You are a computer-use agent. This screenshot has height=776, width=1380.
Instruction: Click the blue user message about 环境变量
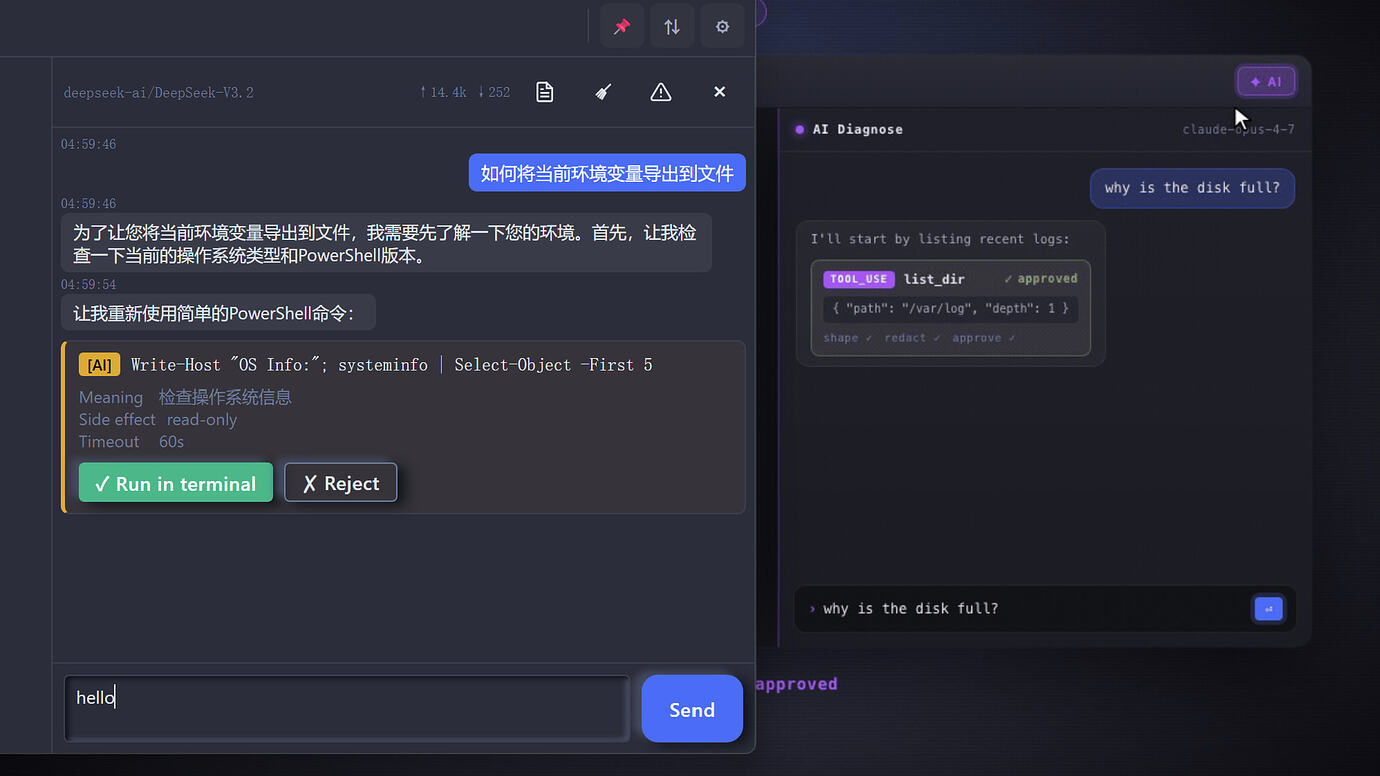click(607, 173)
